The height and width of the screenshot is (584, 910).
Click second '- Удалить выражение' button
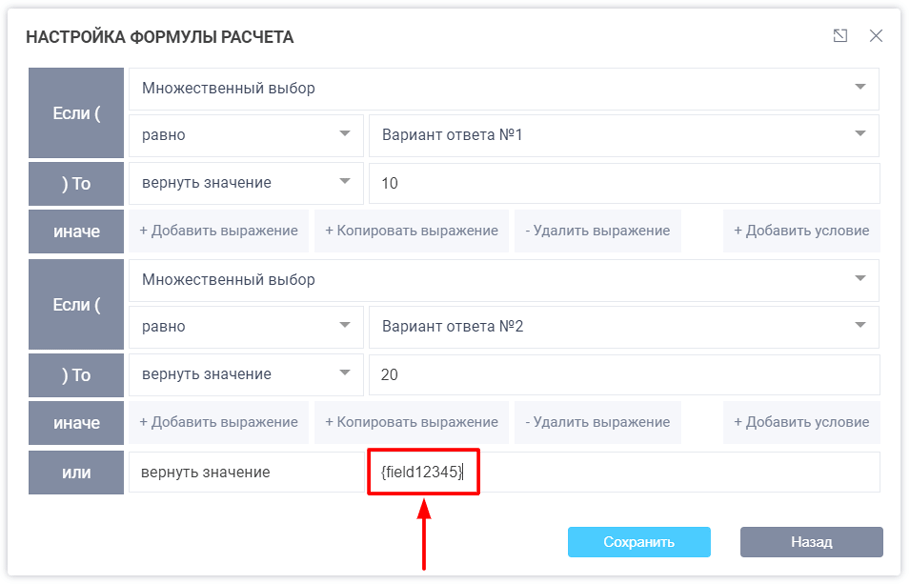tap(597, 422)
